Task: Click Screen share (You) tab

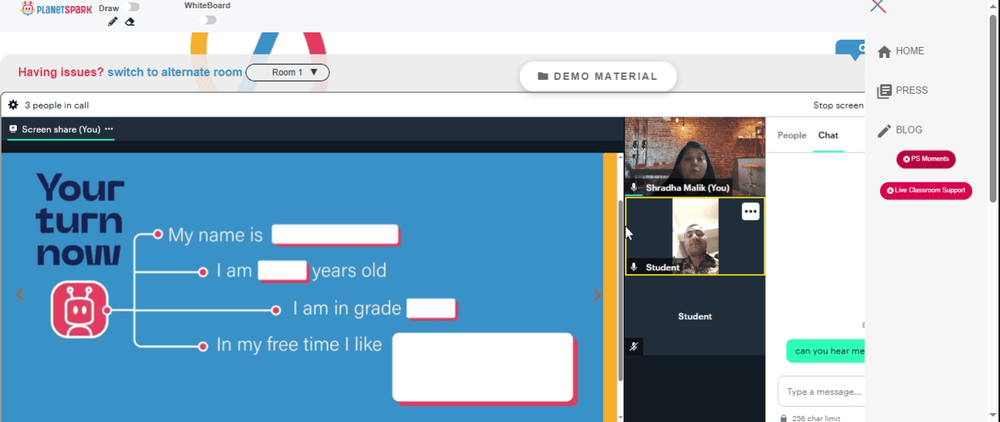Action: tap(61, 129)
